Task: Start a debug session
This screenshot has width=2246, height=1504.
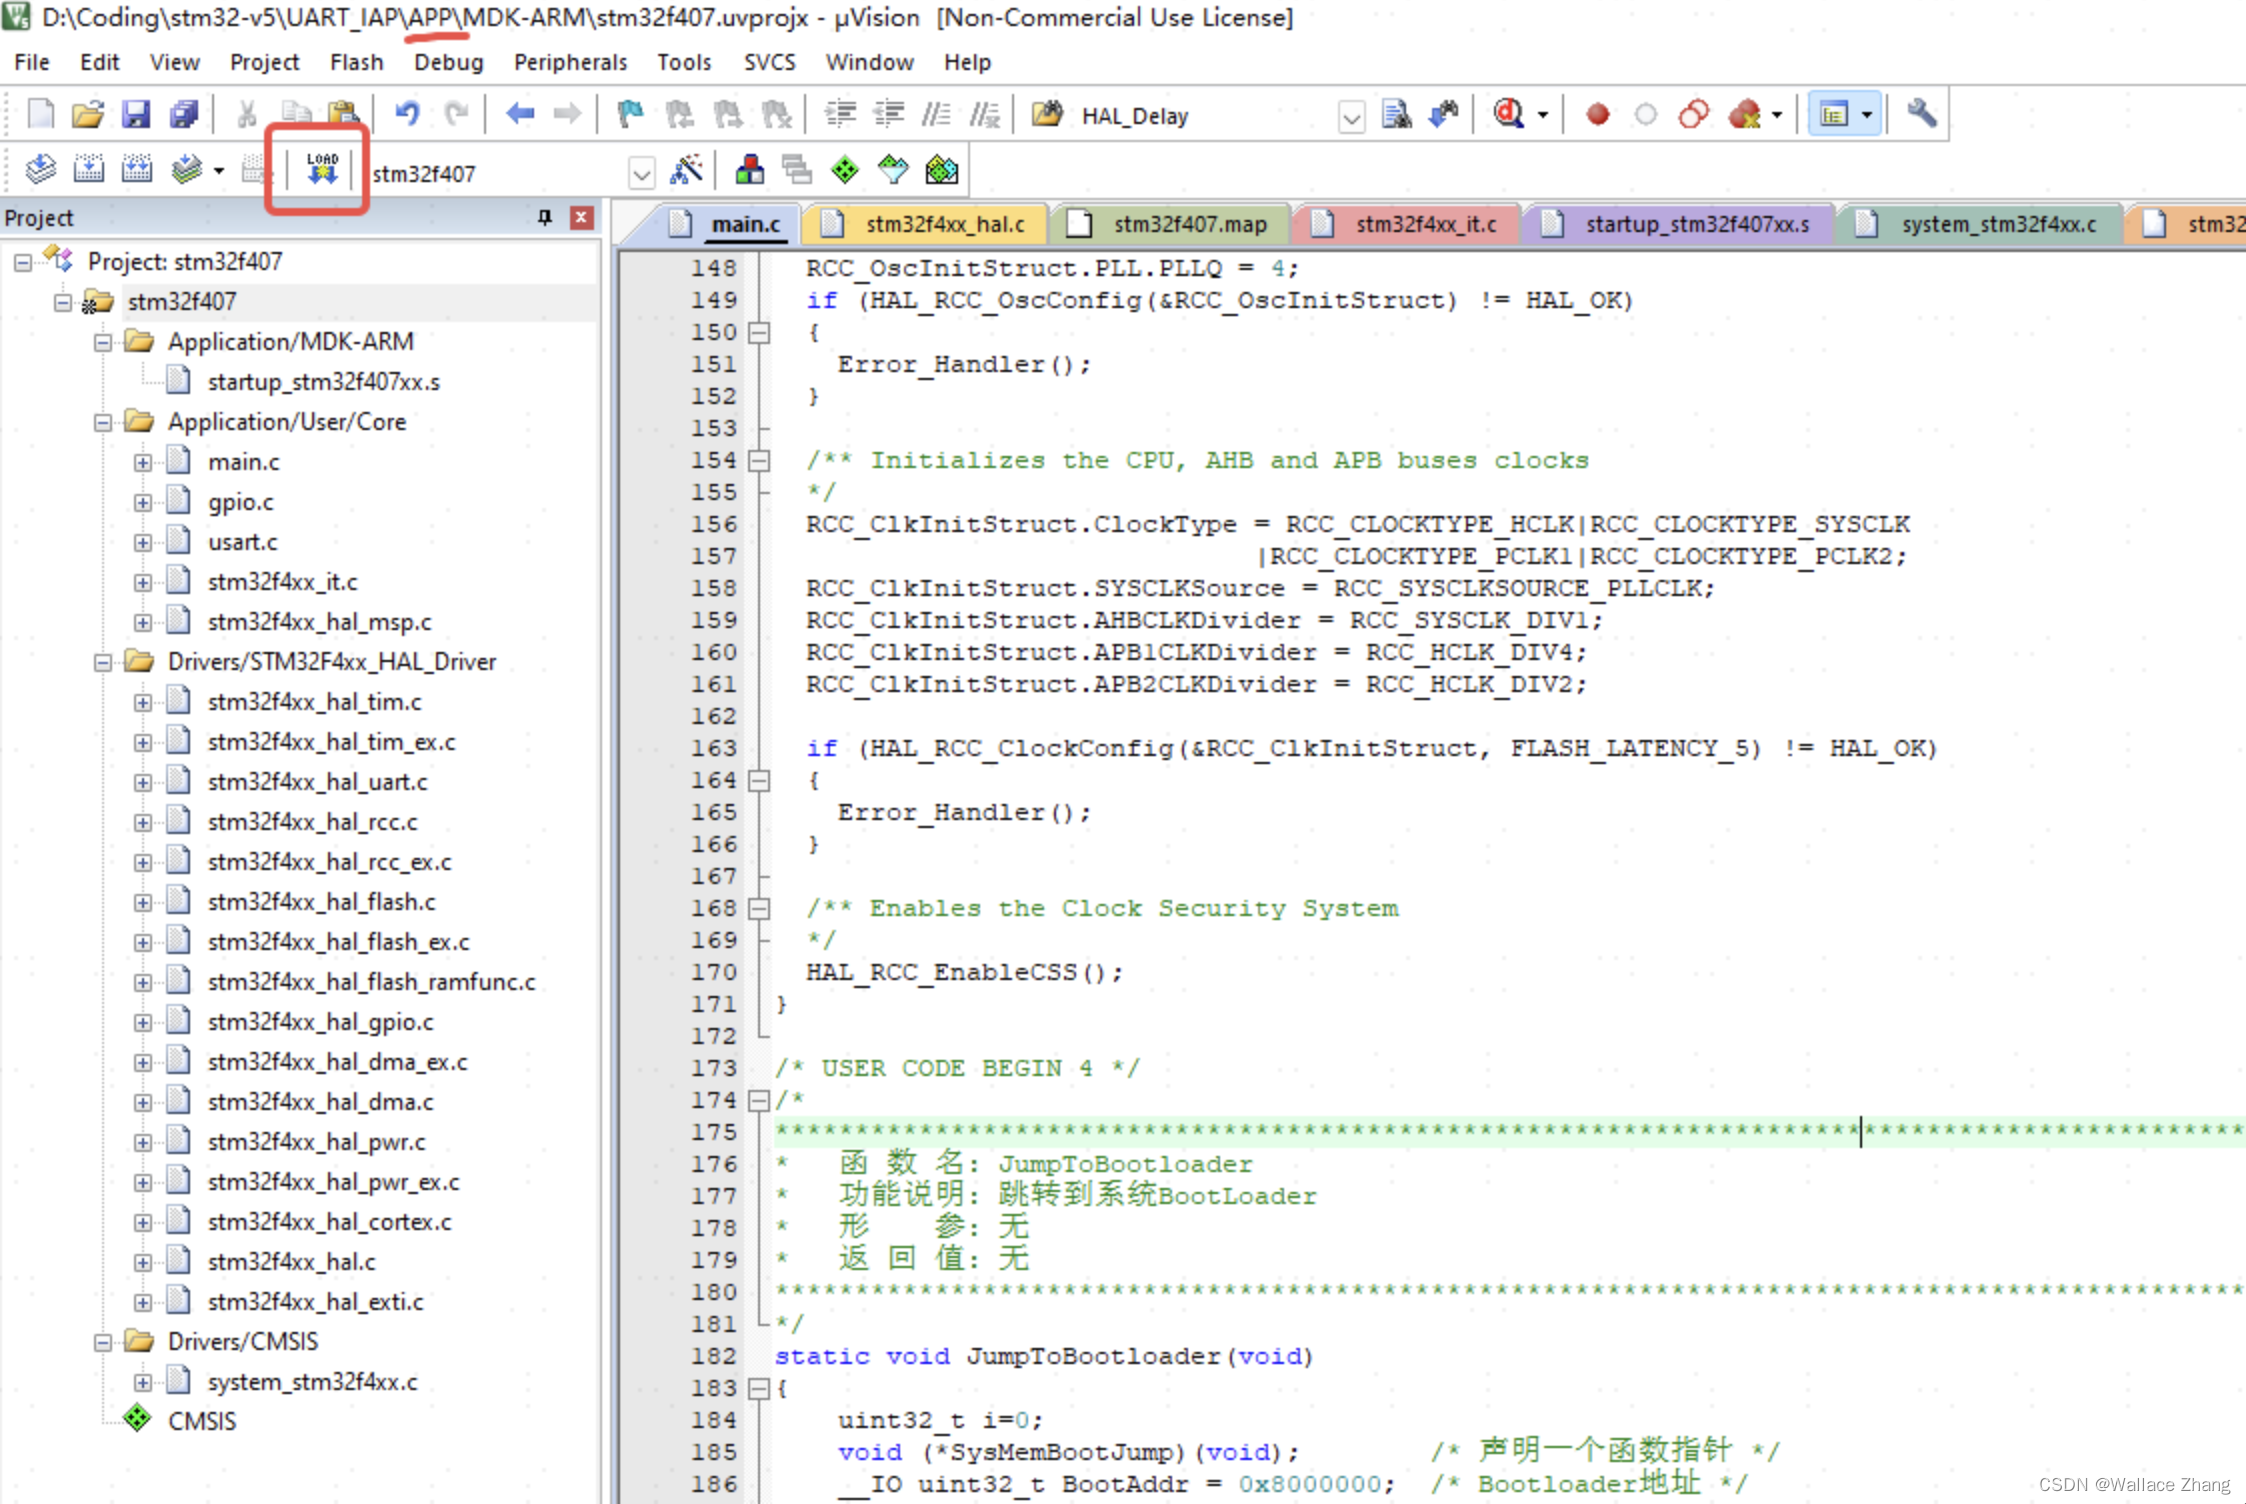Action: coord(1508,113)
